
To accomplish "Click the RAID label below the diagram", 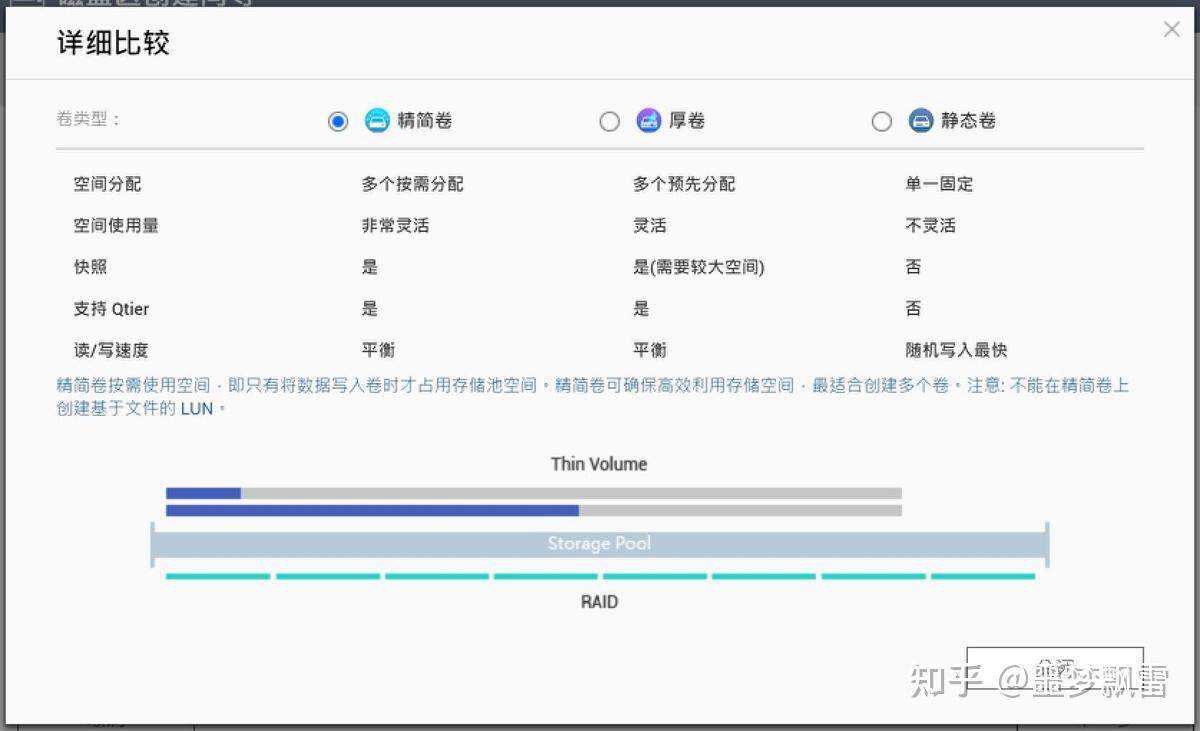I will (x=599, y=602).
